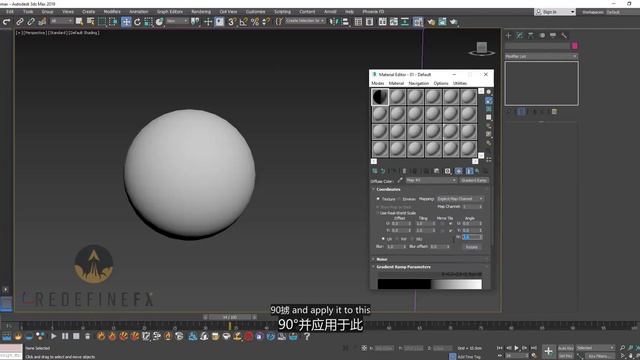
Task: Toggle Window/Crossing selection icon
Action: click(113, 22)
